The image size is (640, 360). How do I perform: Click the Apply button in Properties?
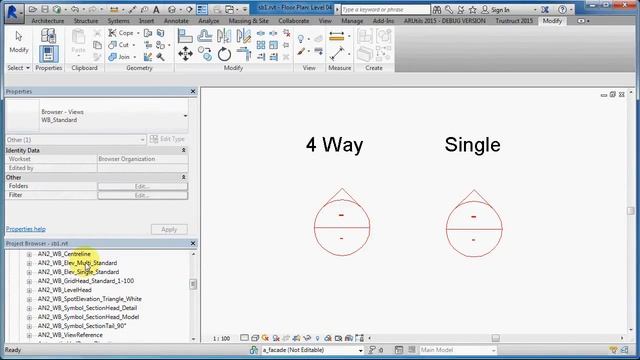pos(169,229)
